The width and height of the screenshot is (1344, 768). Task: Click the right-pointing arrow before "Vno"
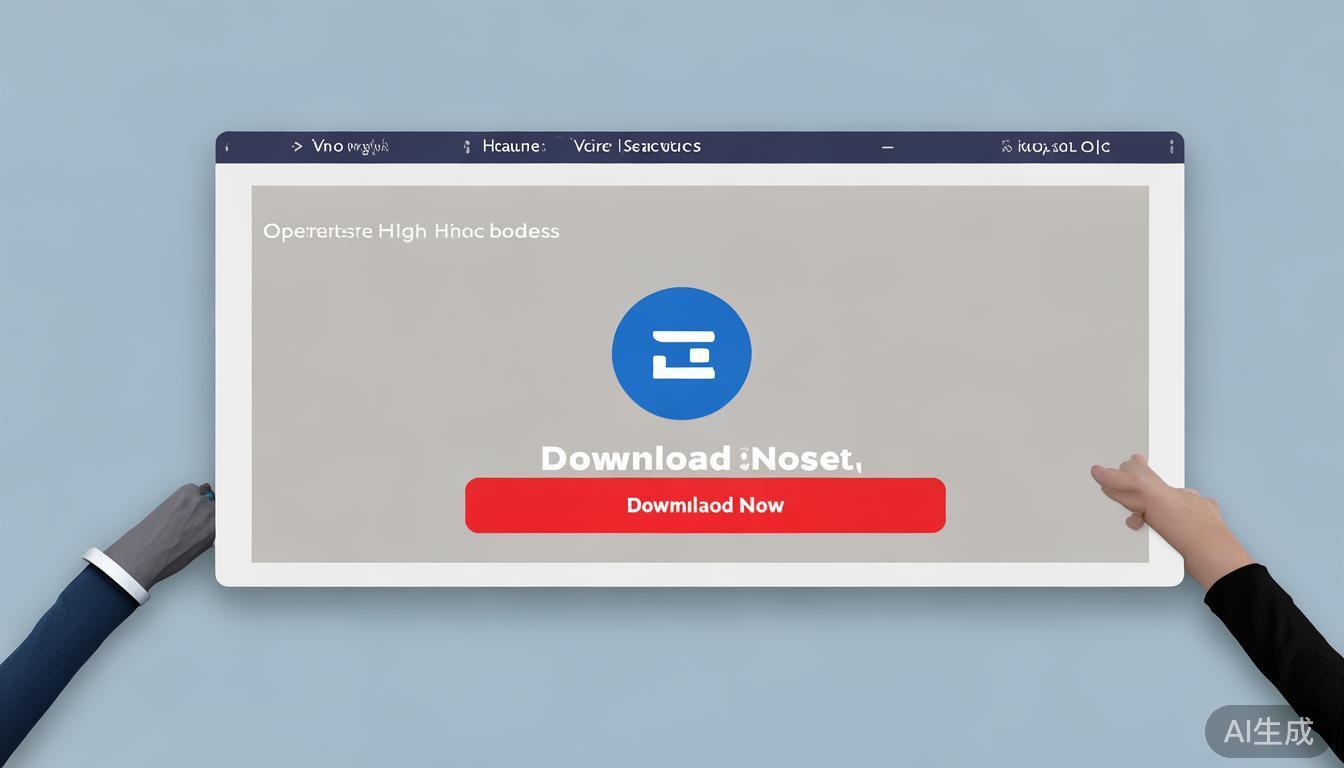[x=297, y=146]
